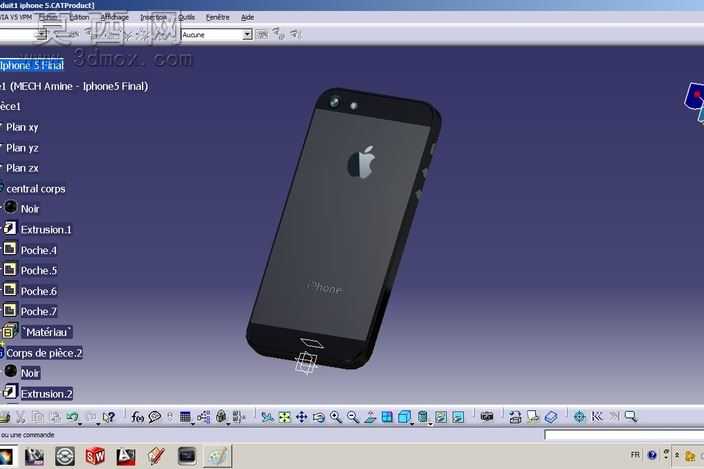
Task: Toggle Swap Visible Space icon
Action: (x=458, y=417)
